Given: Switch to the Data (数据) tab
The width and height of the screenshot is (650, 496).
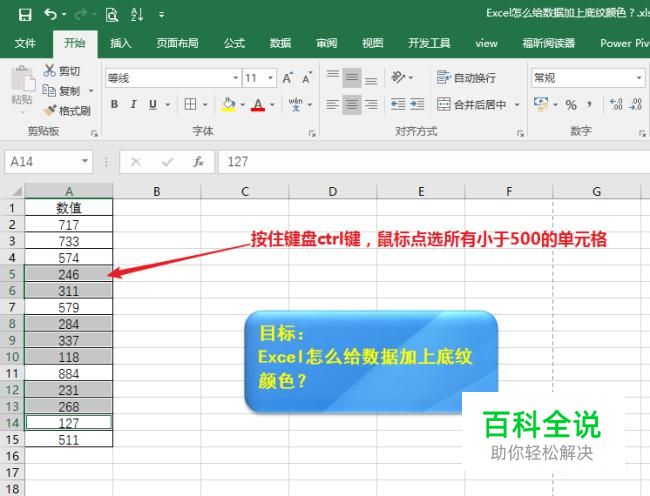Looking at the screenshot, I should pyautogui.click(x=280, y=43).
